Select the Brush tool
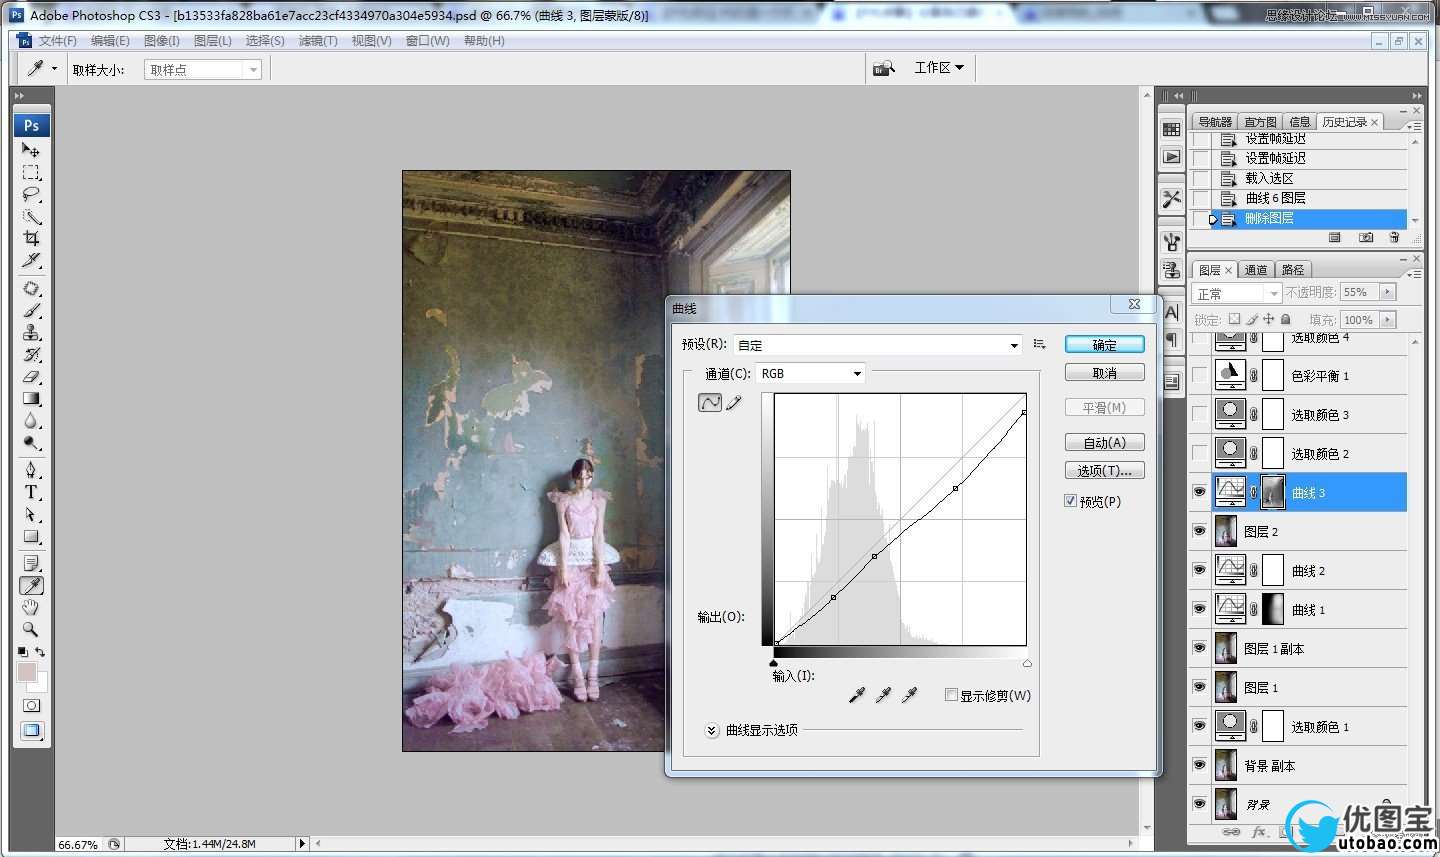This screenshot has height=857, width=1440. (x=31, y=310)
